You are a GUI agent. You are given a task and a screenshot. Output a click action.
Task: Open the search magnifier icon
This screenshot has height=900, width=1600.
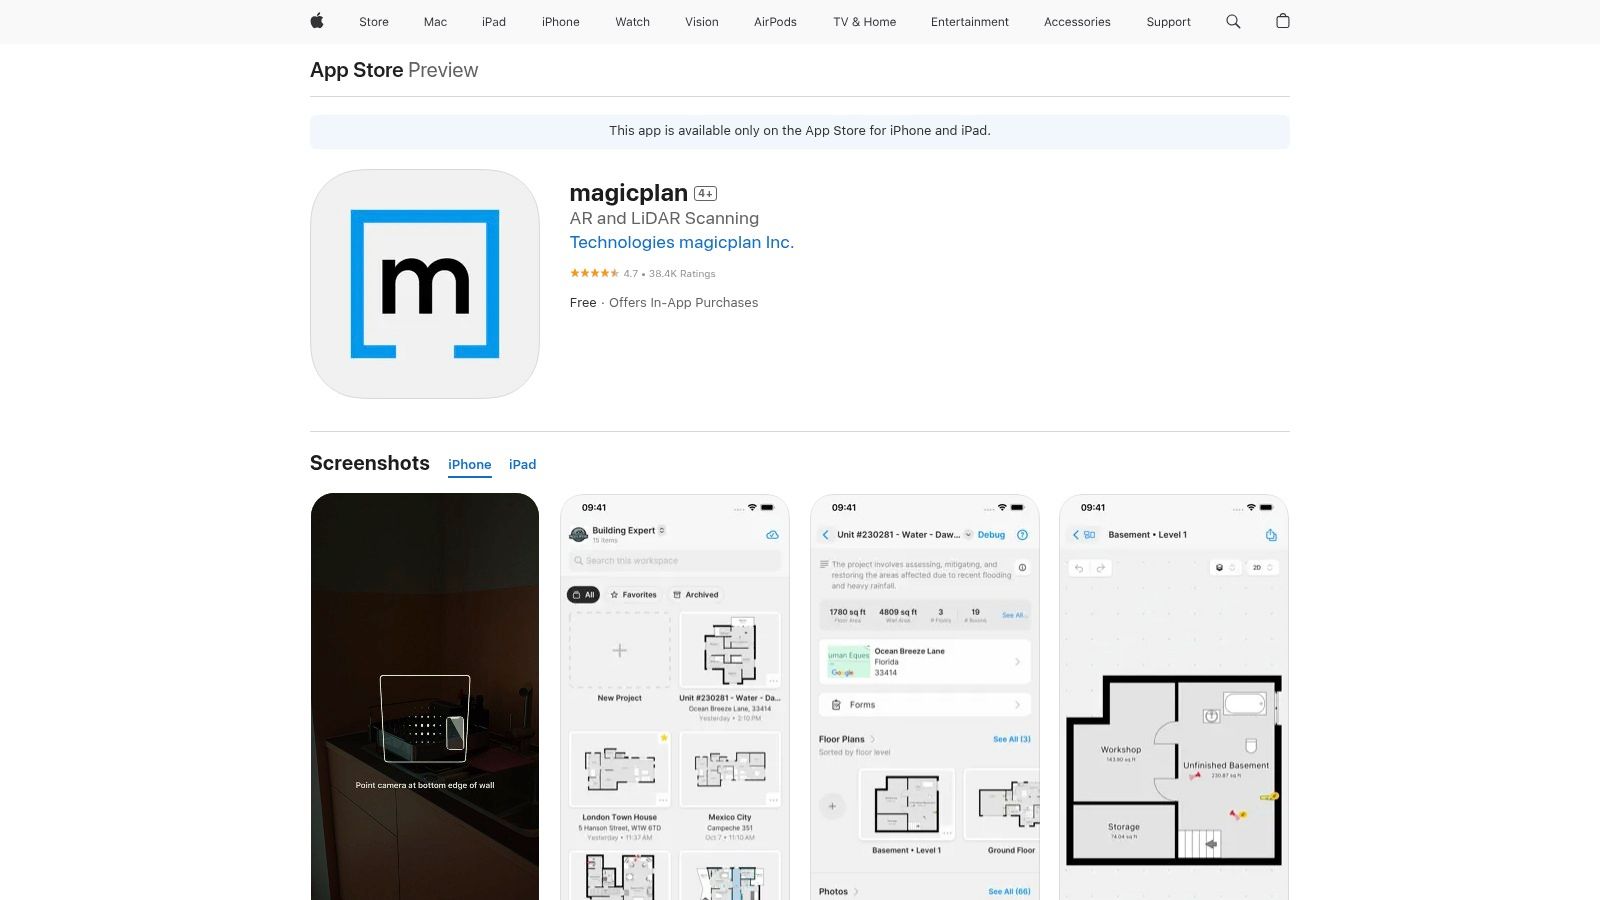1233,21
